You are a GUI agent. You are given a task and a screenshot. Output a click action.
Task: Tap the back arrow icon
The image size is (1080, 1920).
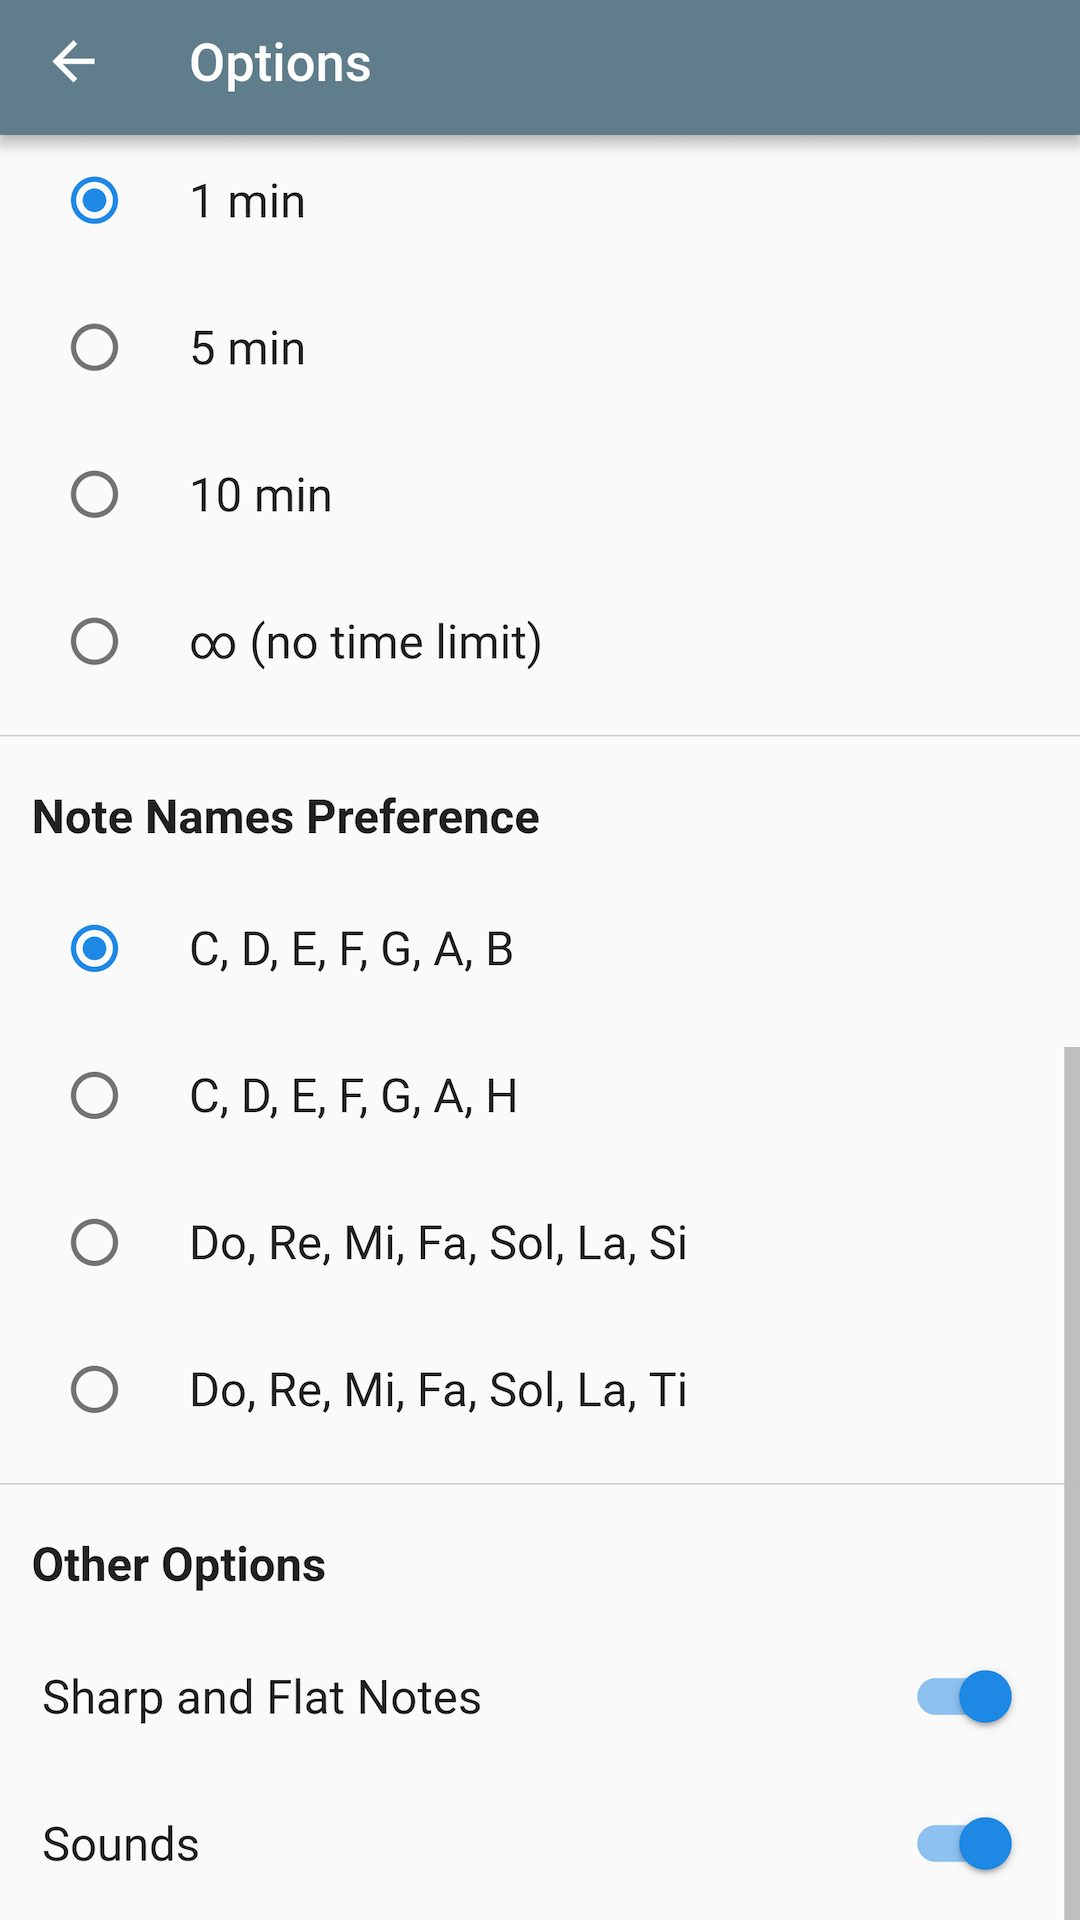74,62
